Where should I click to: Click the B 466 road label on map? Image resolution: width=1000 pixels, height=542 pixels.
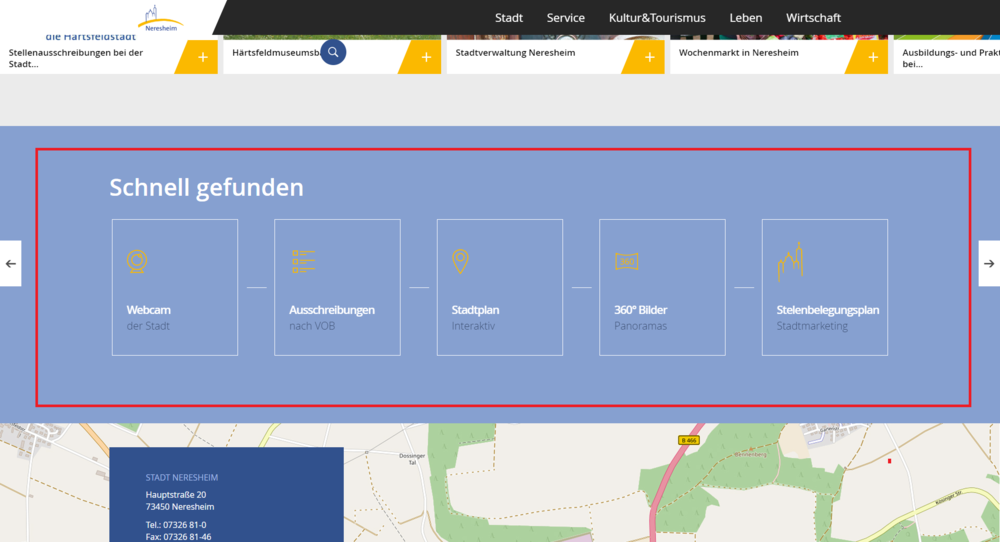pos(687,440)
